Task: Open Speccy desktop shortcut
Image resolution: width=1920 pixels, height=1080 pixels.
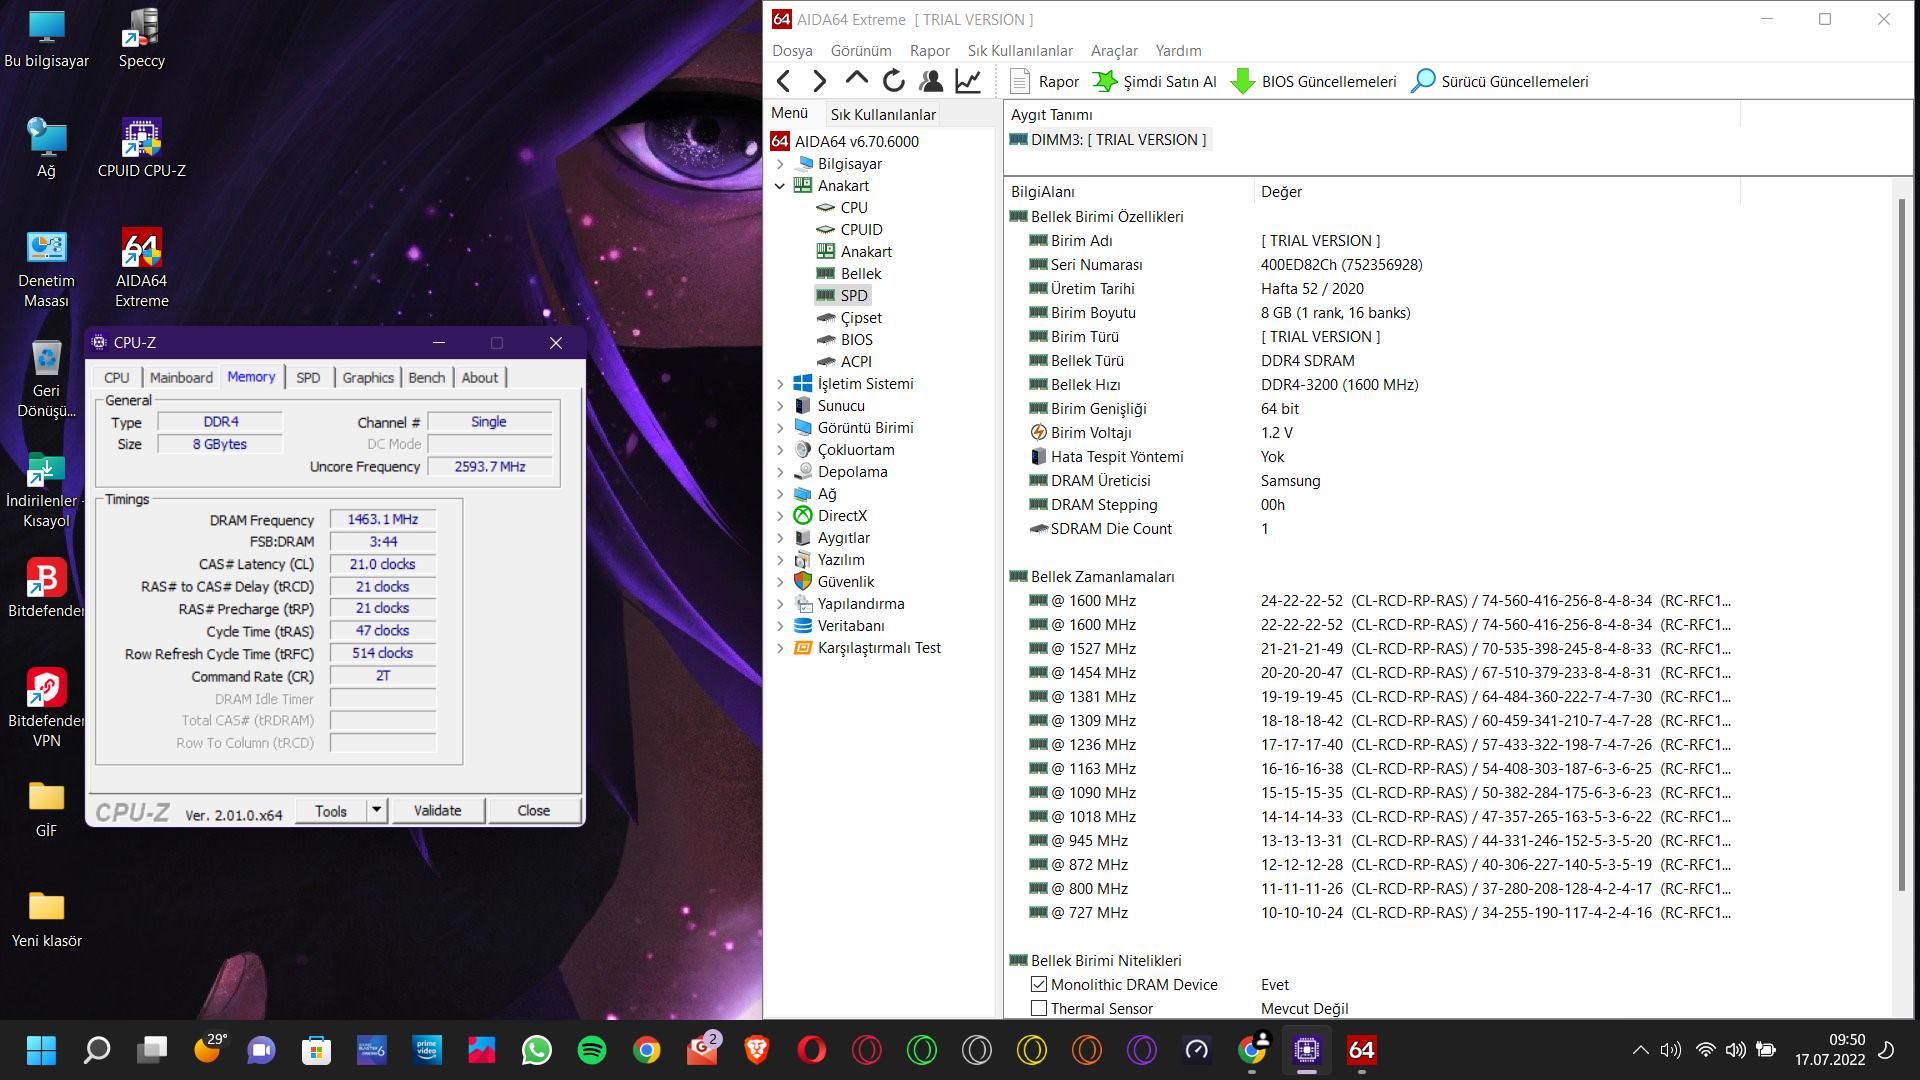Action: (x=141, y=38)
